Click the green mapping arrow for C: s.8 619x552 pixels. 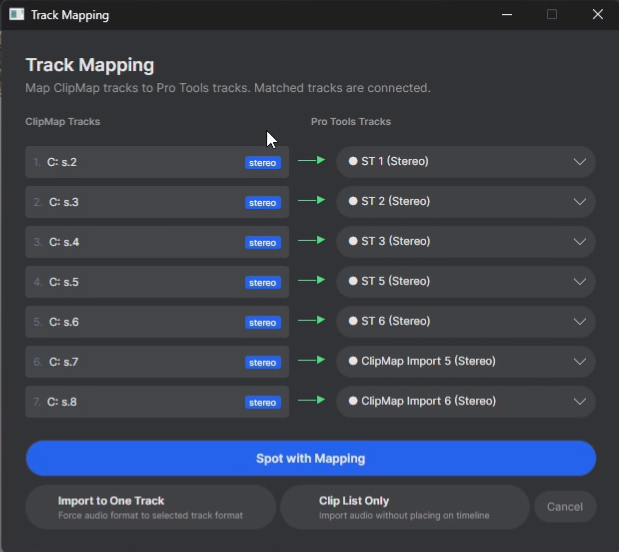(x=311, y=400)
